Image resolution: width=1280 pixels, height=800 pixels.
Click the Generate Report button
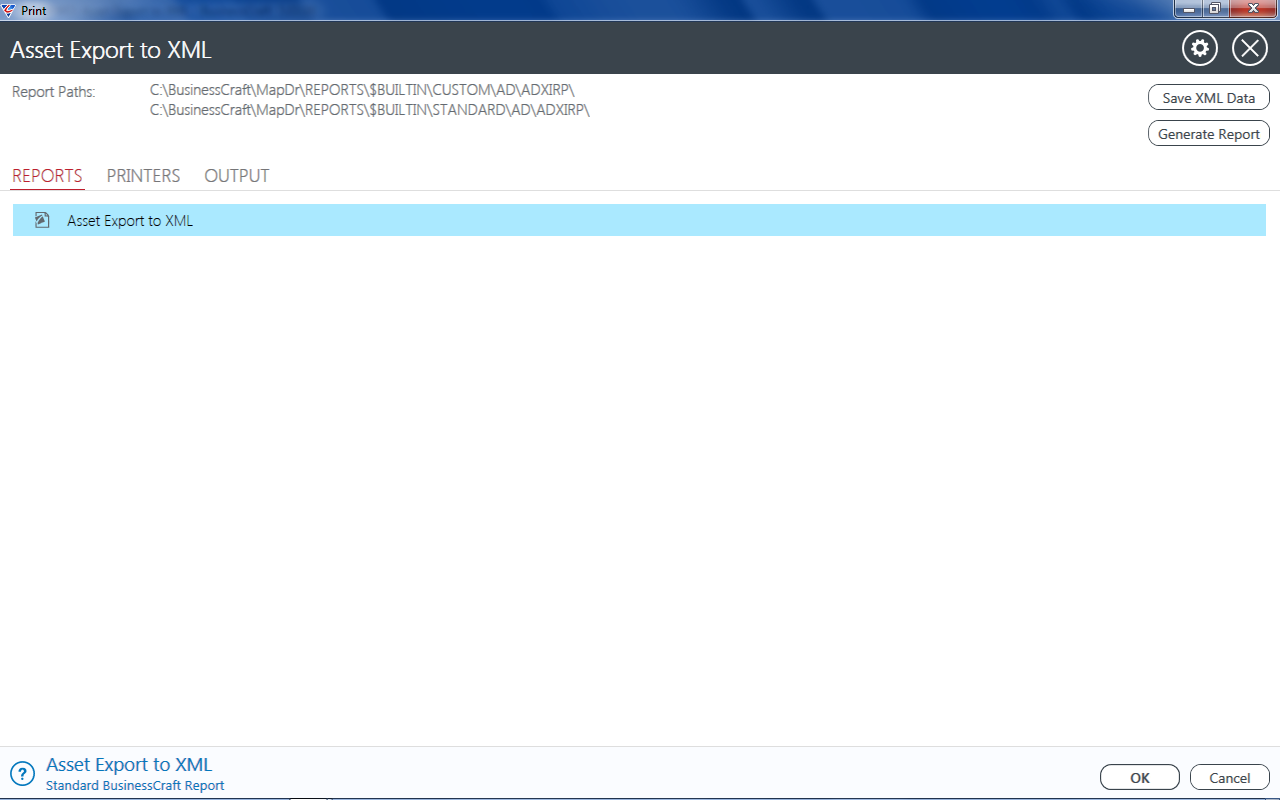pos(1209,134)
